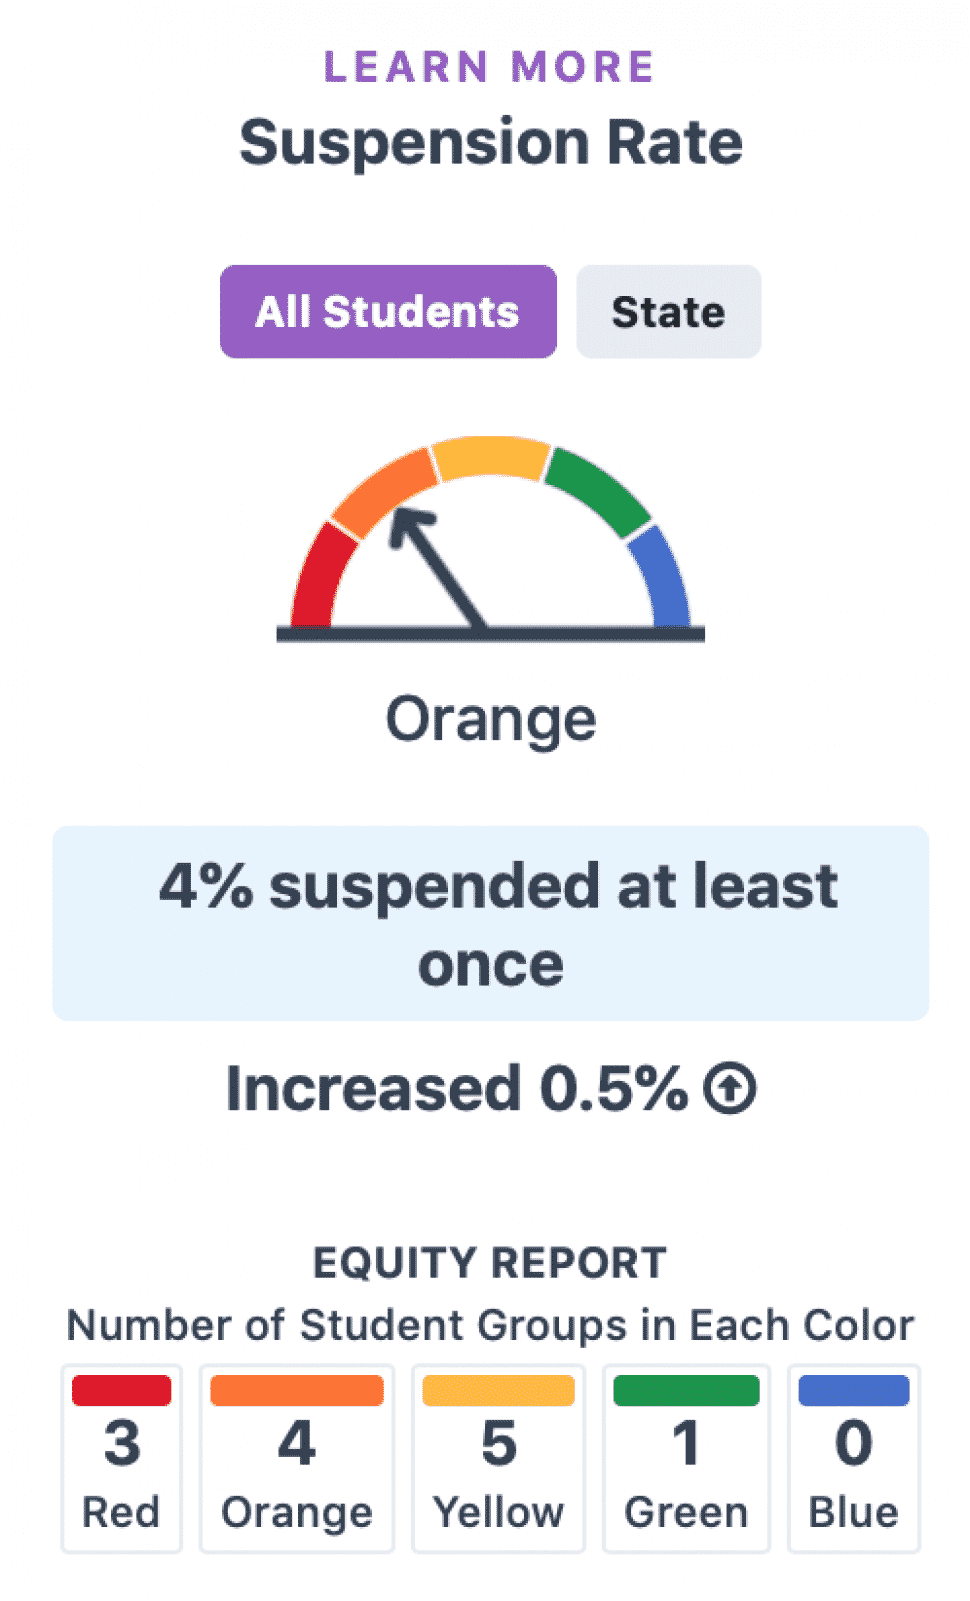Select the Orange equity group card
The image size is (970, 1601).
(297, 1458)
